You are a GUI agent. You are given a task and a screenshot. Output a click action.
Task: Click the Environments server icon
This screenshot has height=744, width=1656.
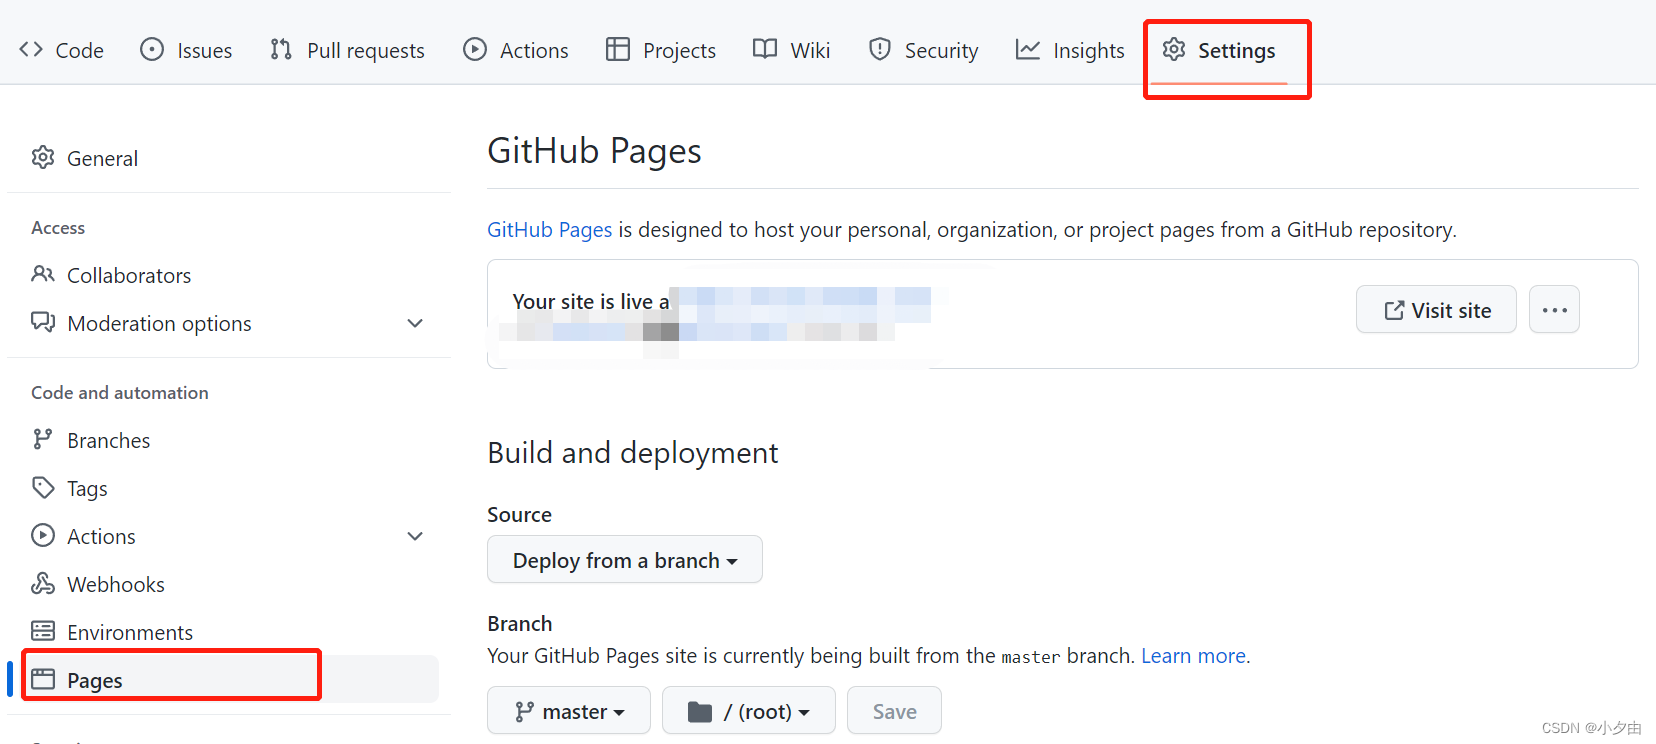pos(43,631)
